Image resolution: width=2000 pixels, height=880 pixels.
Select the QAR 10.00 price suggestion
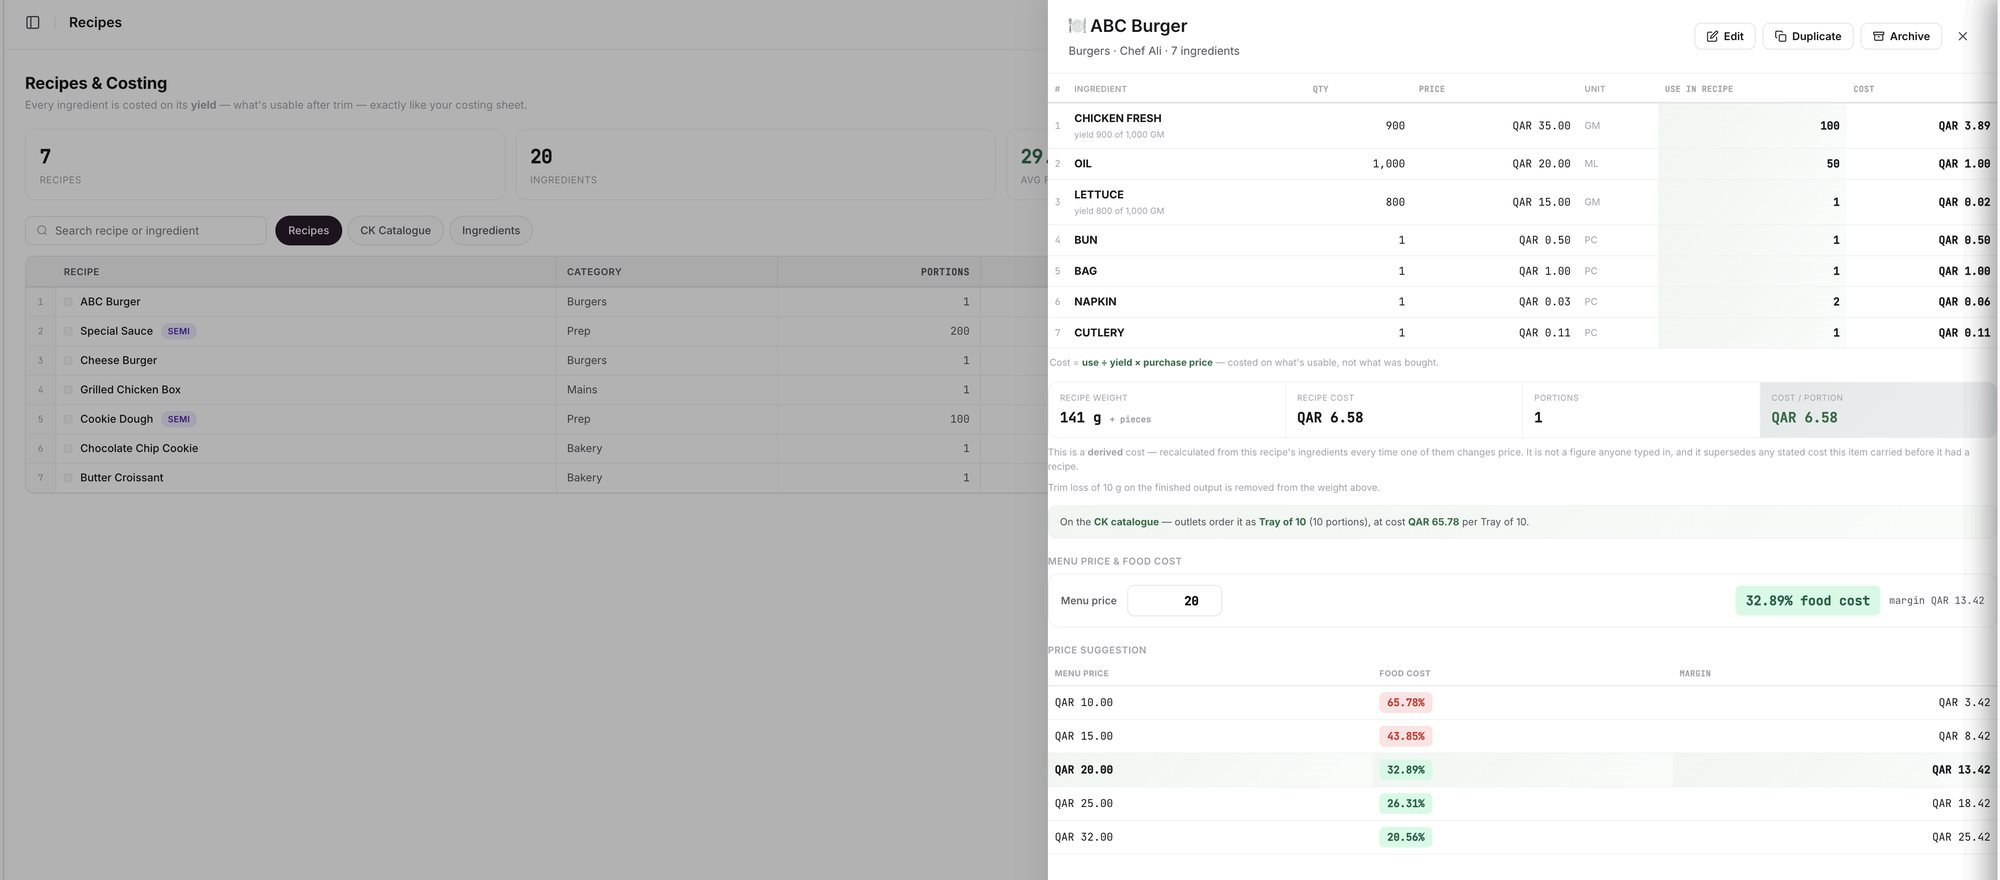(1522, 703)
